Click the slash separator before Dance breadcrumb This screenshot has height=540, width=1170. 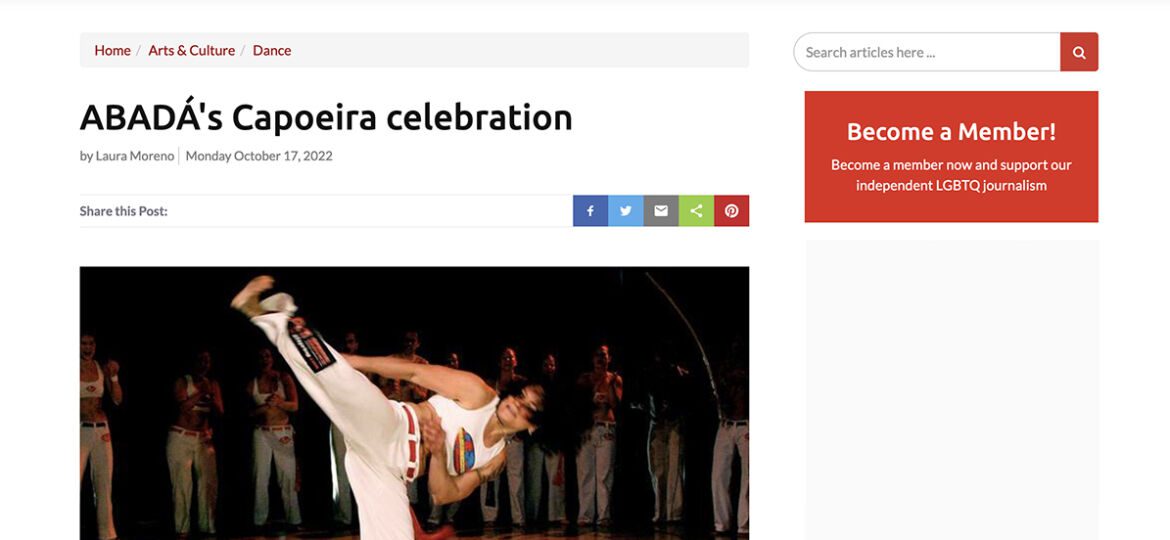pyautogui.click(x=243, y=51)
